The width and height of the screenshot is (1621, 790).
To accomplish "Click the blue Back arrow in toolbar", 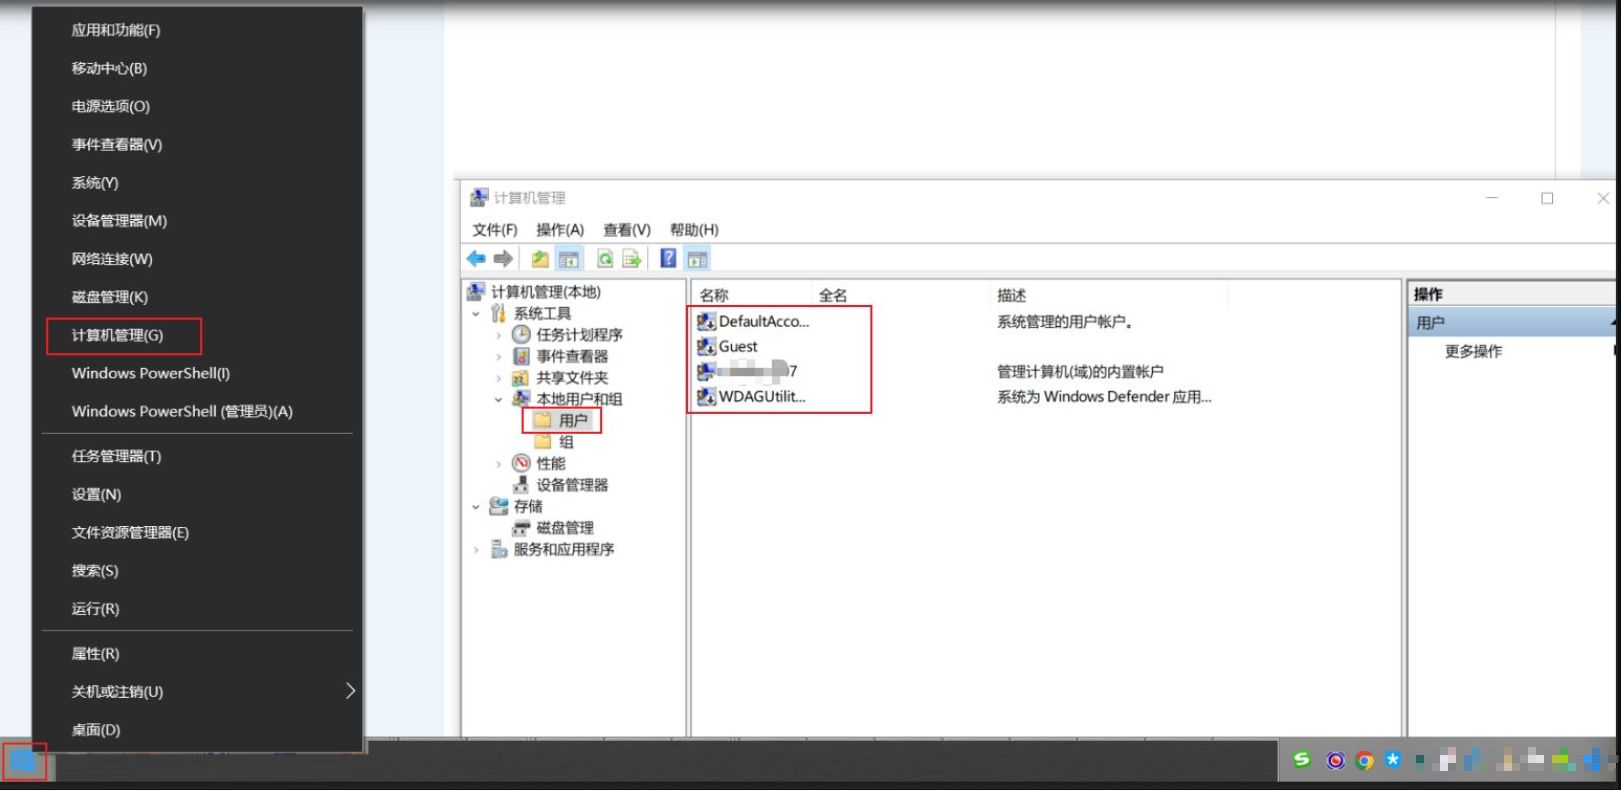I will point(476,259).
